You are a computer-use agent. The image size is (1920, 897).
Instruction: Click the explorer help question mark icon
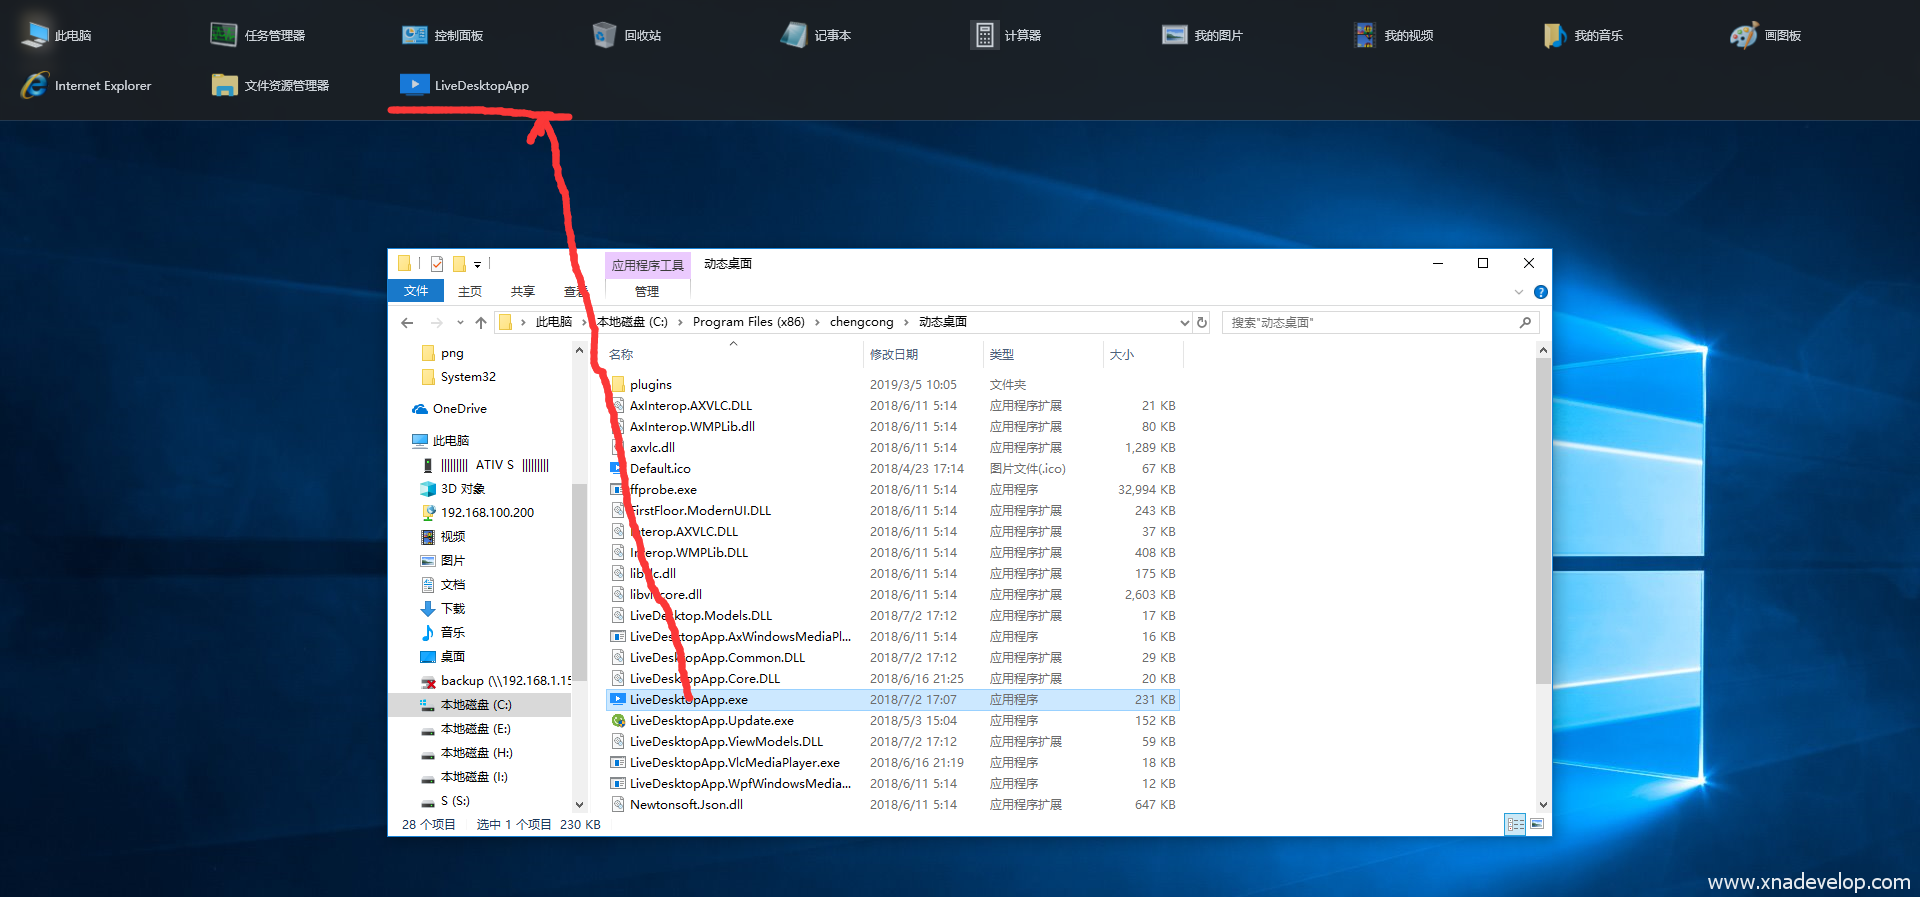tap(1540, 292)
